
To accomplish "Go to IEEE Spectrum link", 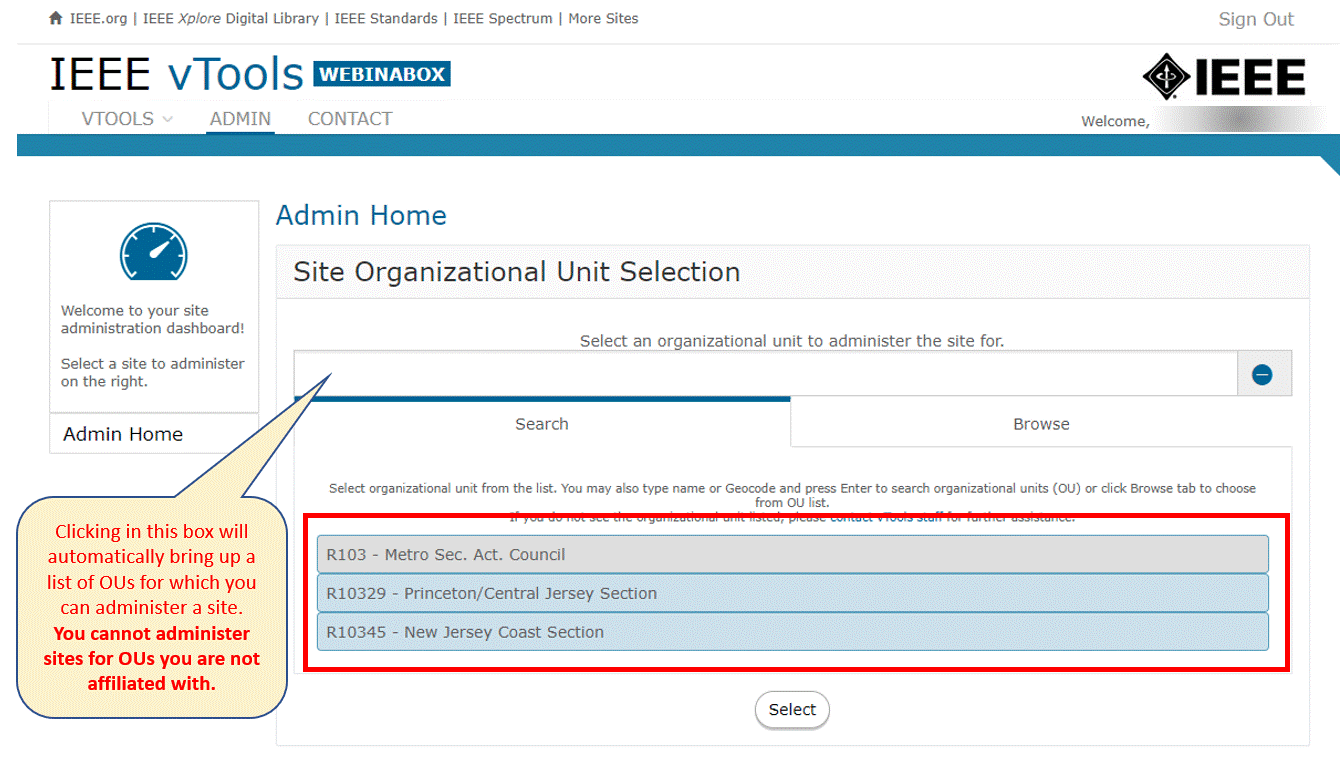I will coord(503,19).
